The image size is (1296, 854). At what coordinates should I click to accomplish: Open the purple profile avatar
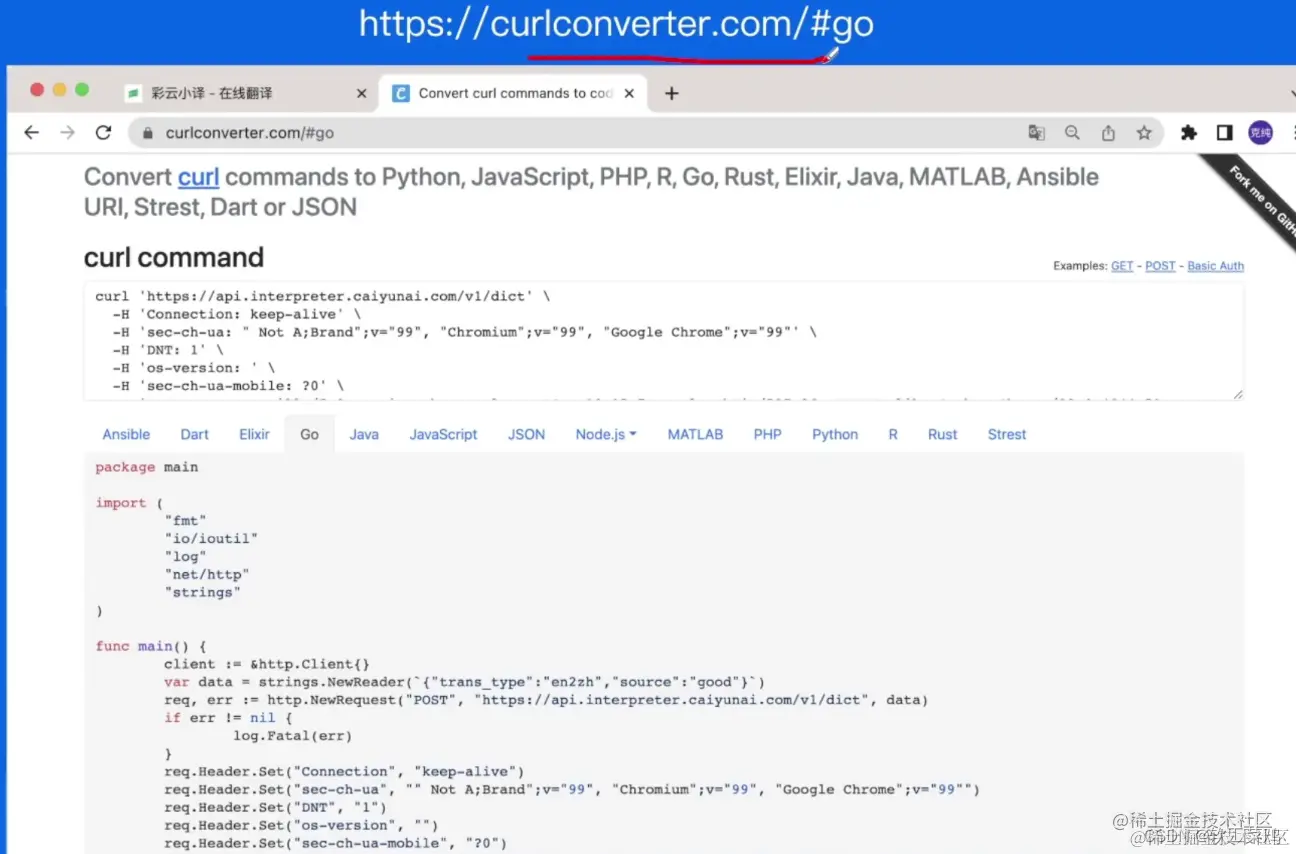pyautogui.click(x=1260, y=133)
